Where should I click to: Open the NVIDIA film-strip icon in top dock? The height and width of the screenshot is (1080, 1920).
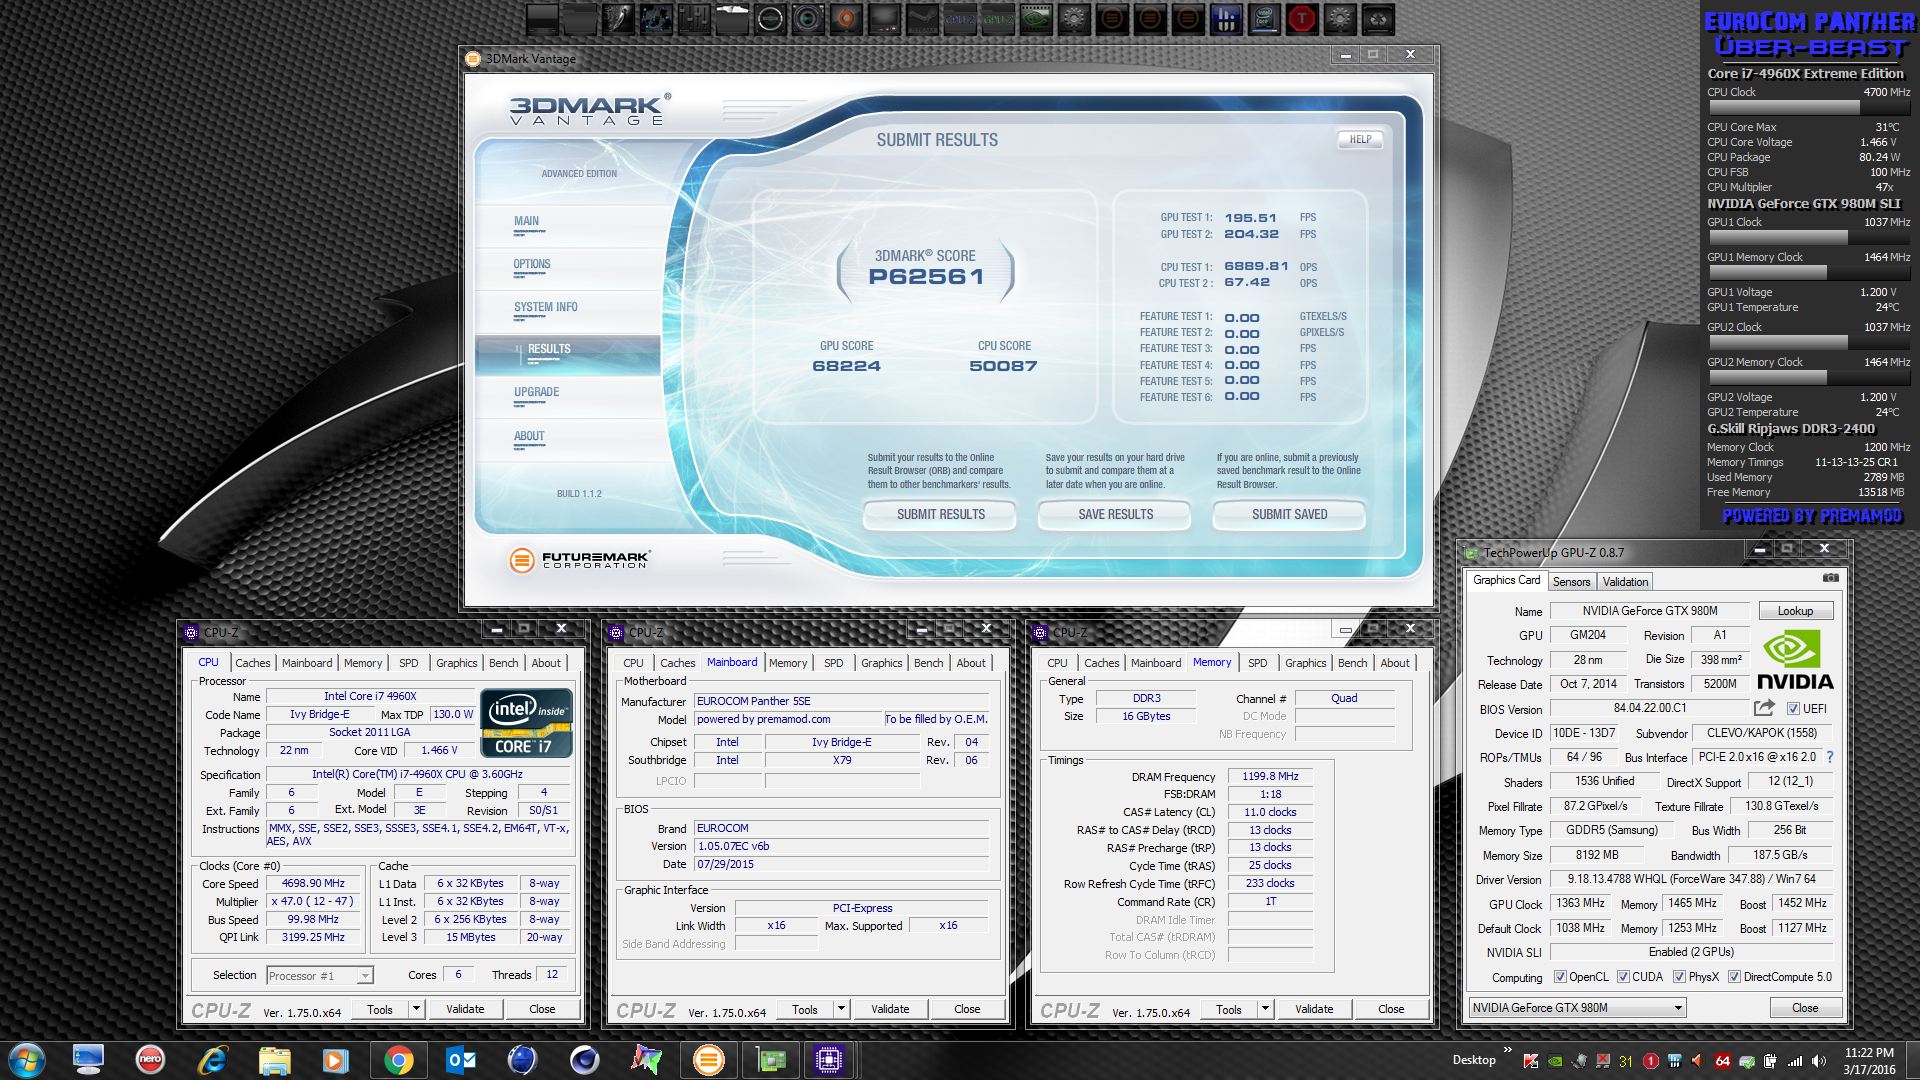coord(1037,19)
